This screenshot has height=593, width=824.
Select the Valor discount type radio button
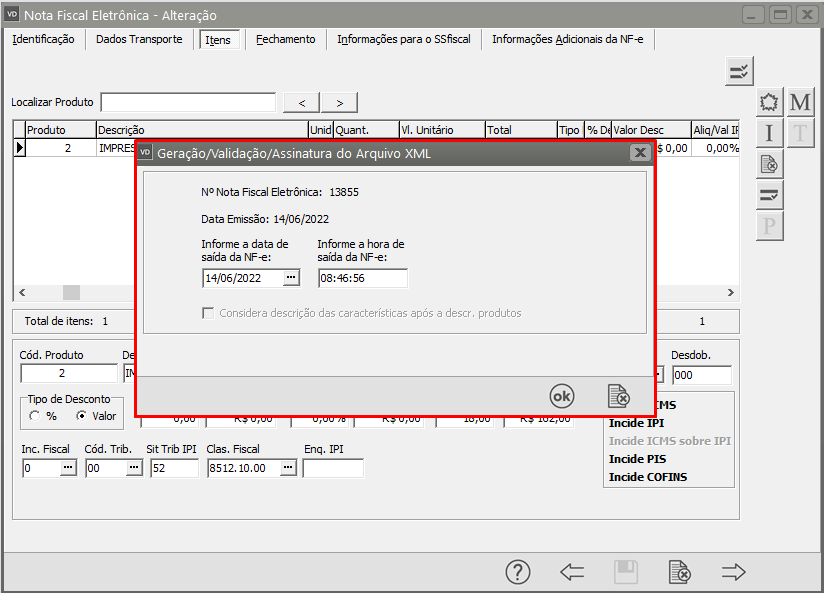click(x=81, y=416)
